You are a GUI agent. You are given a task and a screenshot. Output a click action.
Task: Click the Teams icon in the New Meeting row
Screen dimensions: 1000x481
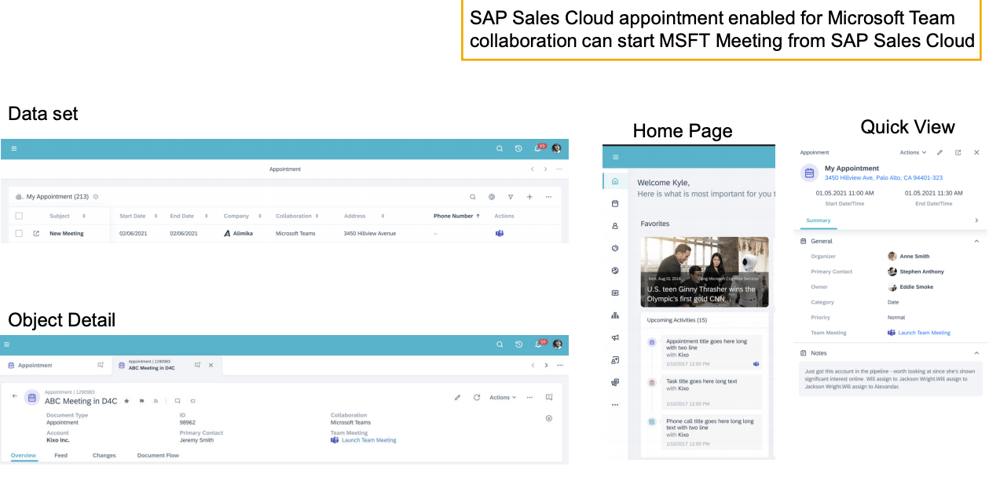coord(499,233)
